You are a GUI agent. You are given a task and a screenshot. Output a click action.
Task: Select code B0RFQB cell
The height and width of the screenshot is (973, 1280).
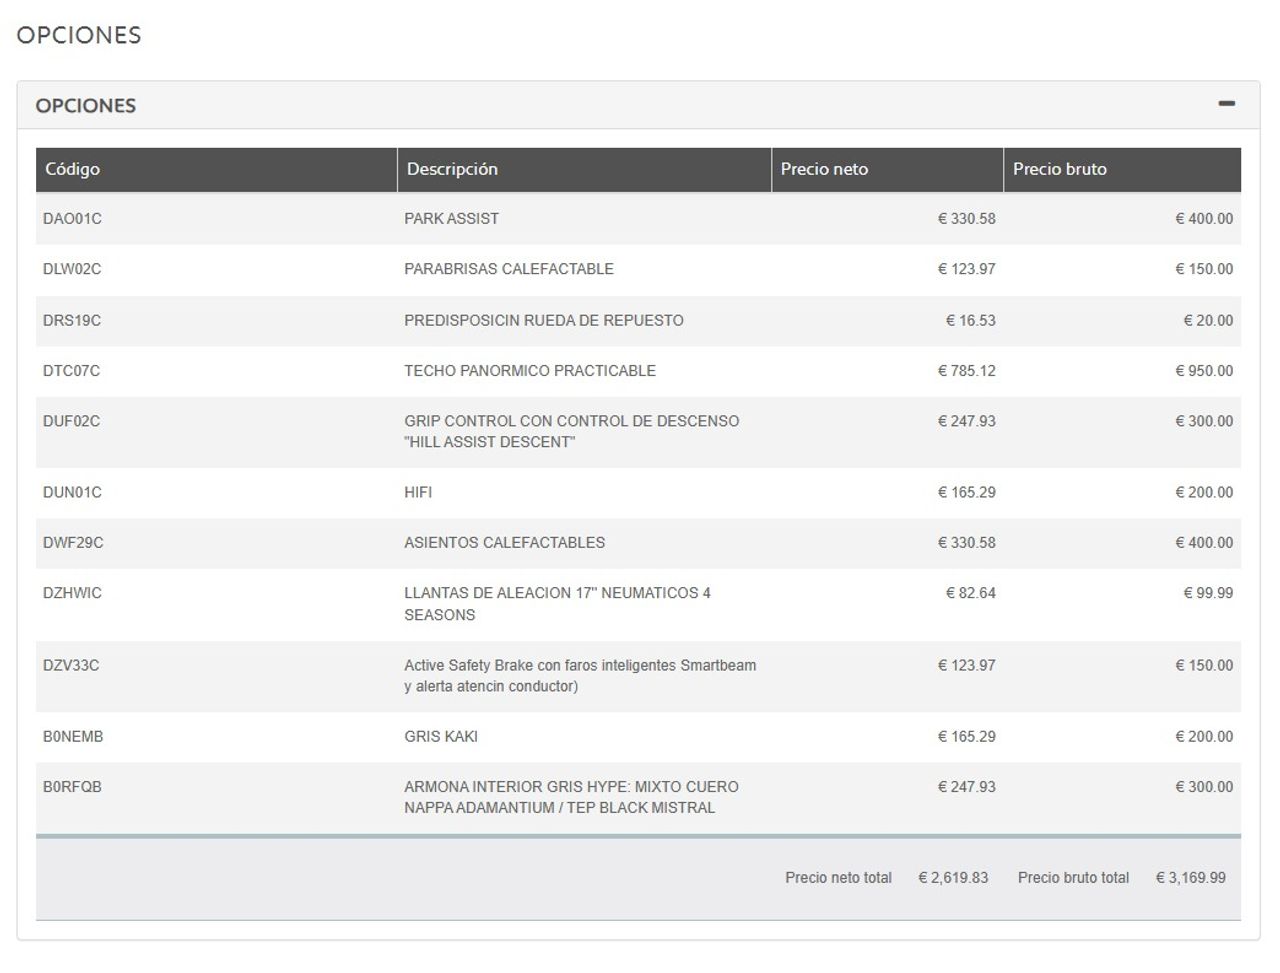(x=72, y=787)
